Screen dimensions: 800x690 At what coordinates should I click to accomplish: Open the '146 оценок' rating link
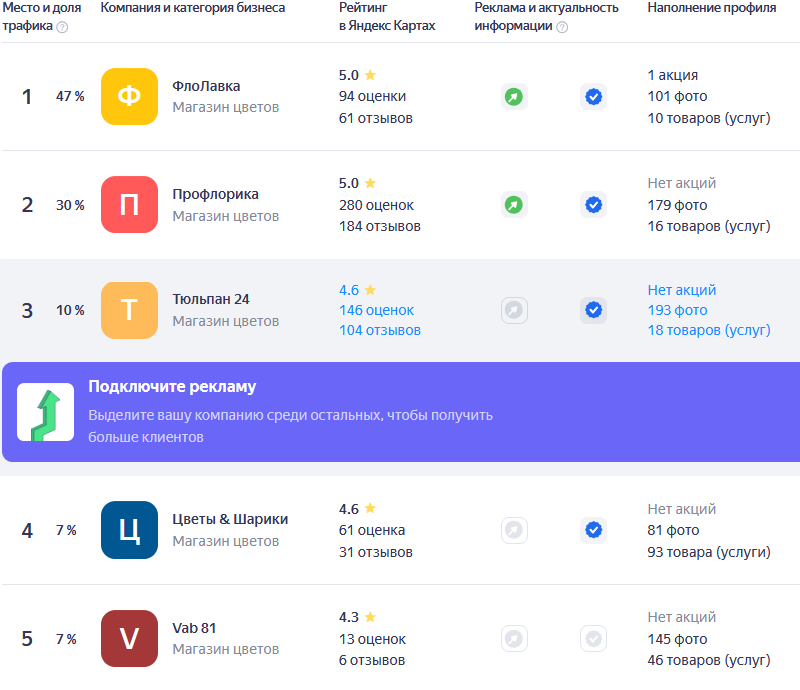pos(377,310)
